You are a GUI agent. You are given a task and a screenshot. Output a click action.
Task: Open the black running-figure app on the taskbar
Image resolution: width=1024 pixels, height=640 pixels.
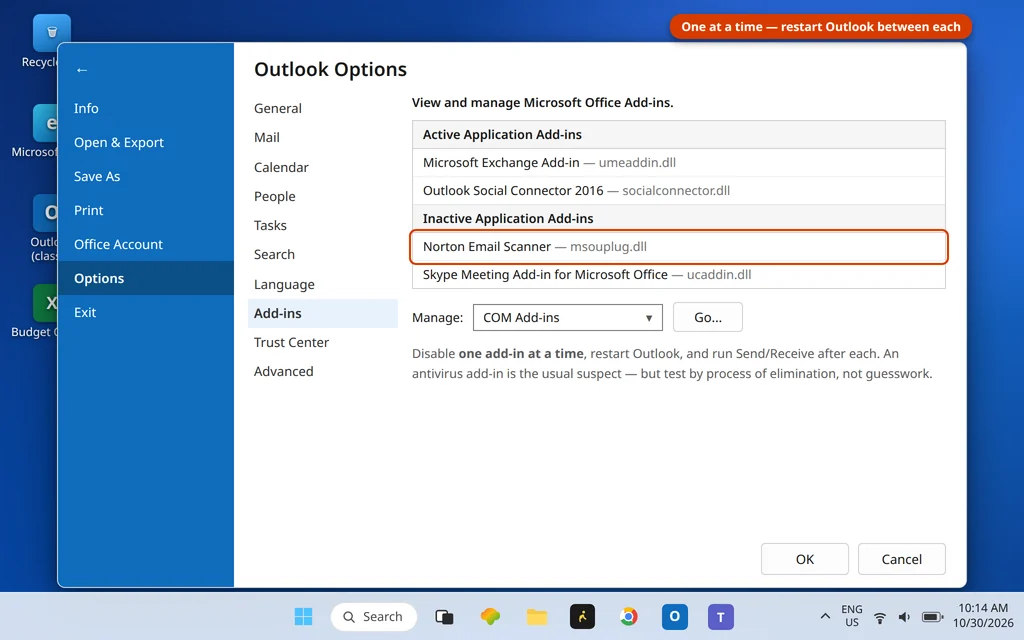[582, 616]
